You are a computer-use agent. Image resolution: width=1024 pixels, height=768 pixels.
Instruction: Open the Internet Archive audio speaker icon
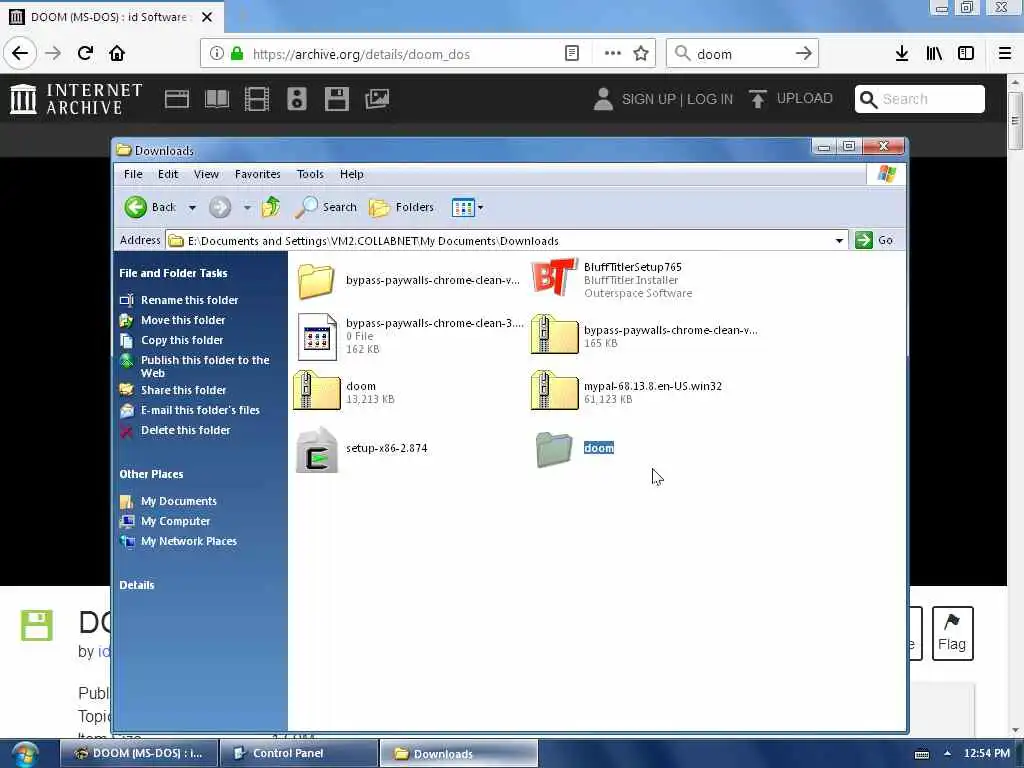[x=296, y=99]
